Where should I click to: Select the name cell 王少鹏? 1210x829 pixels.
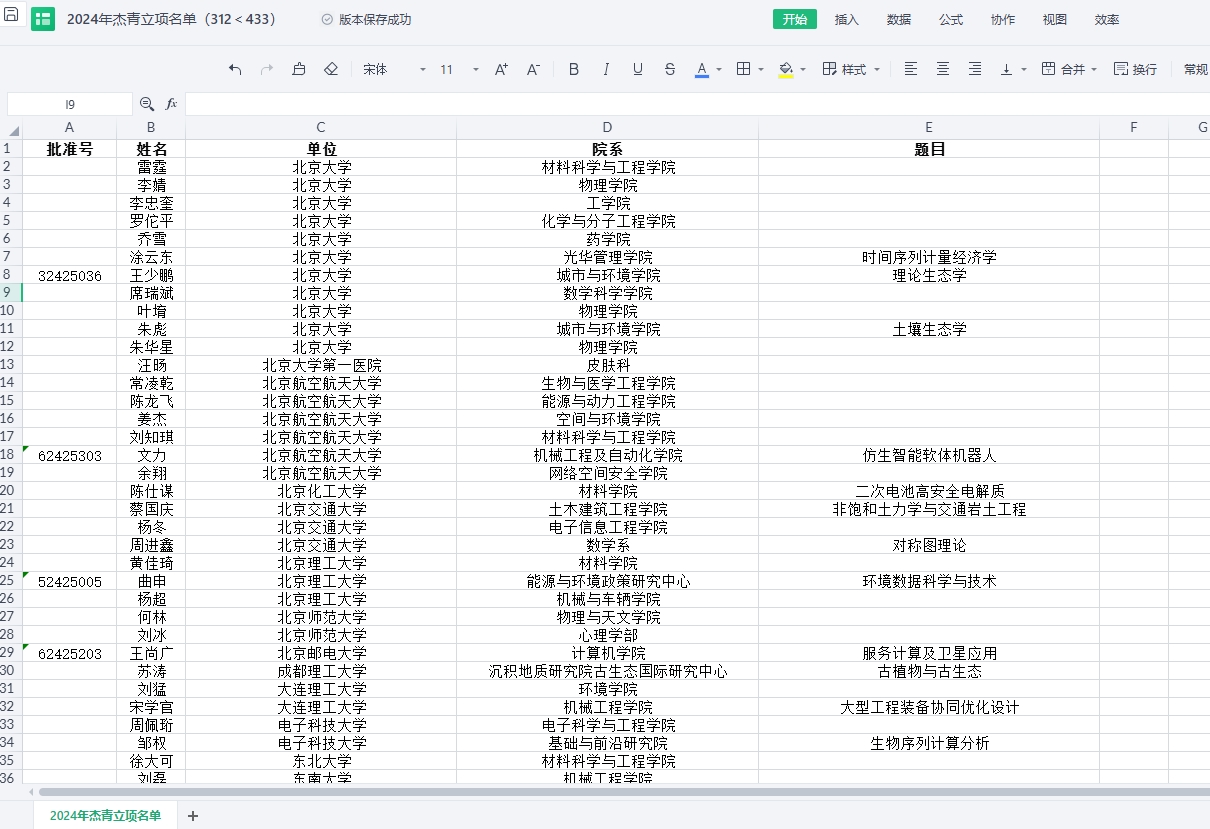coord(151,276)
